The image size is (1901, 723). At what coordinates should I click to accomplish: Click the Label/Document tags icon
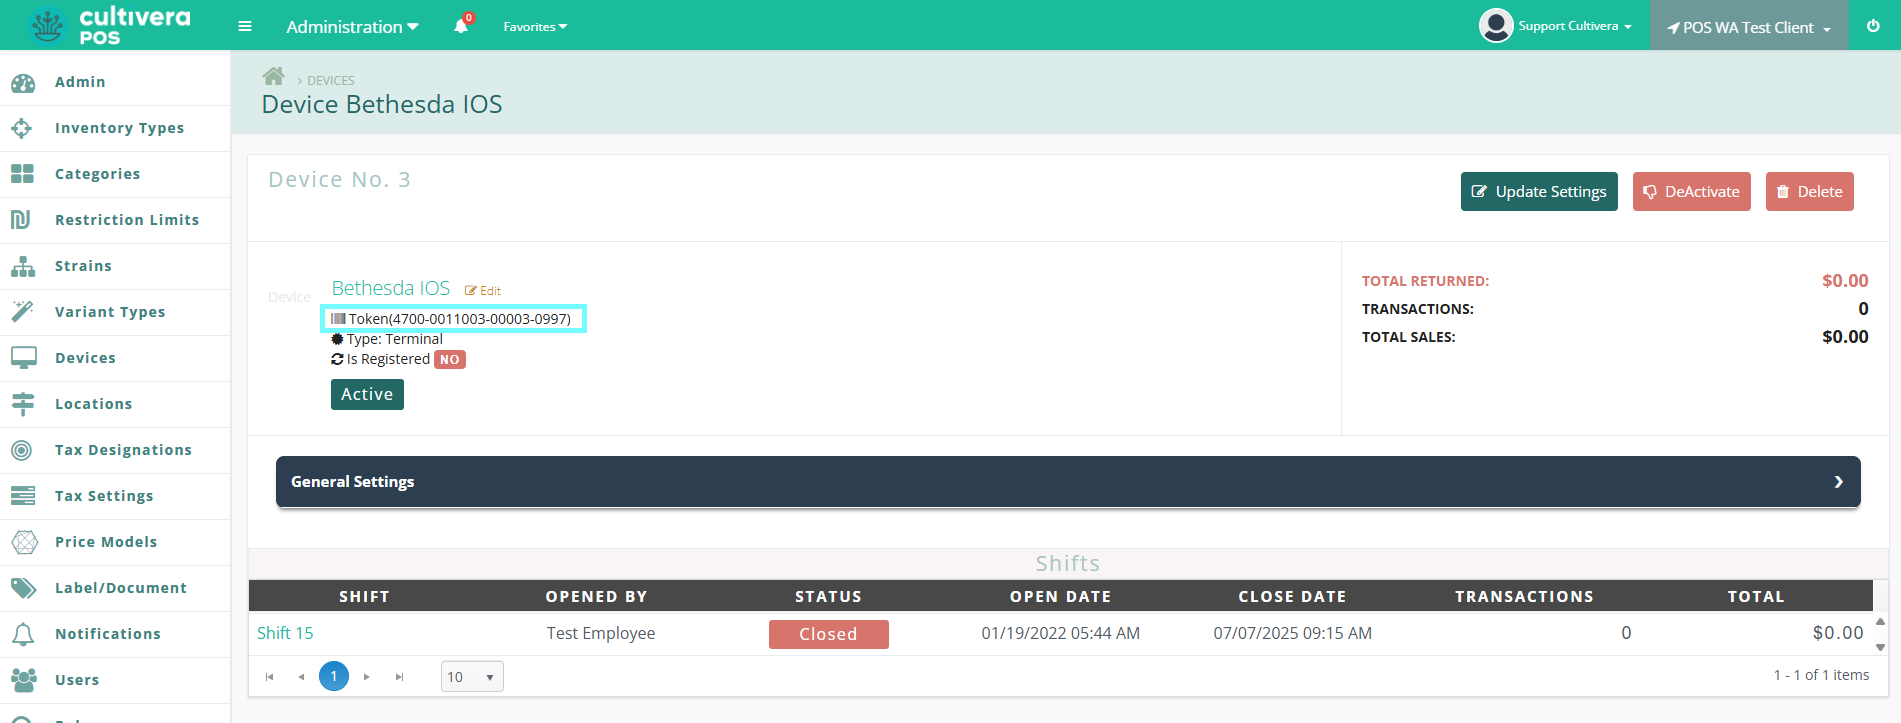(x=24, y=588)
